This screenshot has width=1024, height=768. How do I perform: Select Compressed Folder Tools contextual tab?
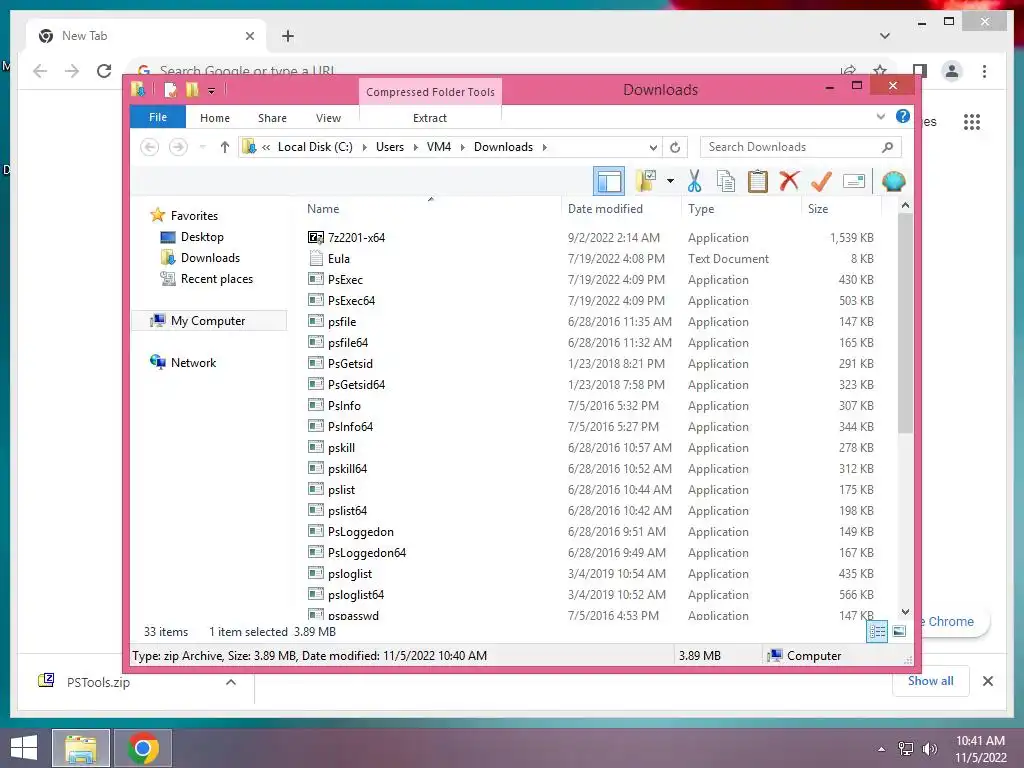coord(430,92)
